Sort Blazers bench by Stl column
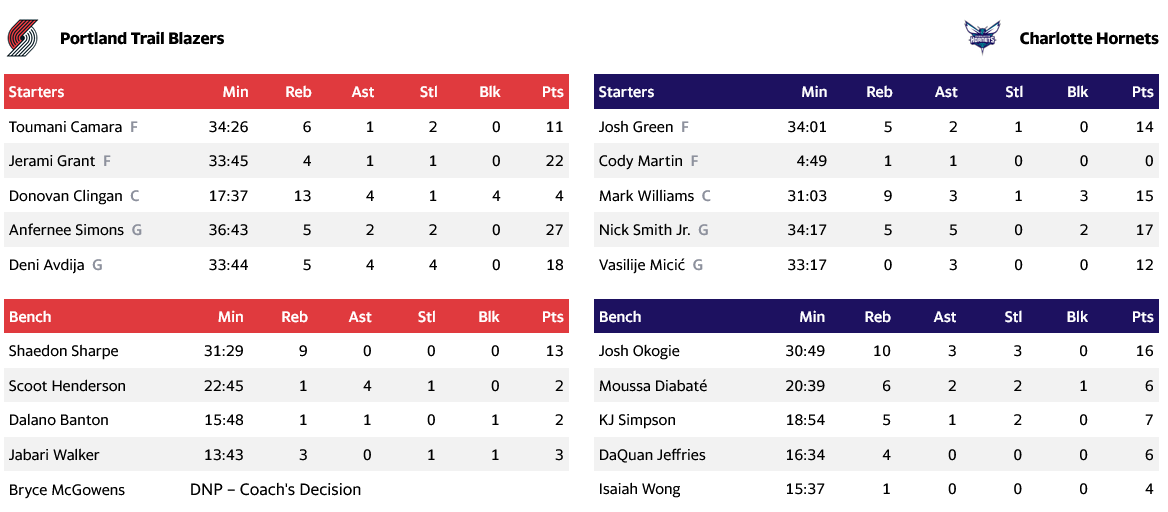Viewport: 1168px width, 512px height. tap(427, 317)
